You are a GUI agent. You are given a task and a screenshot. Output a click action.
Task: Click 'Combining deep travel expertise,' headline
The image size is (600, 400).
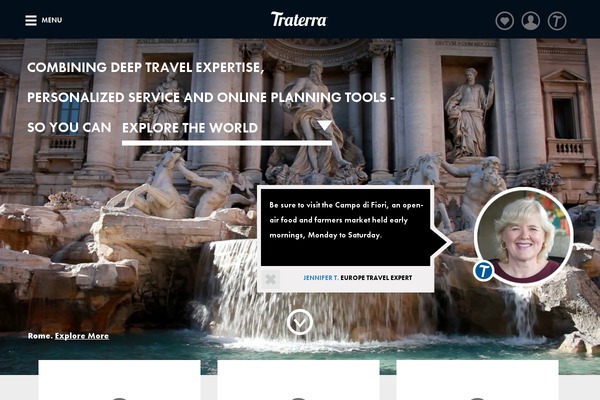click(145, 67)
